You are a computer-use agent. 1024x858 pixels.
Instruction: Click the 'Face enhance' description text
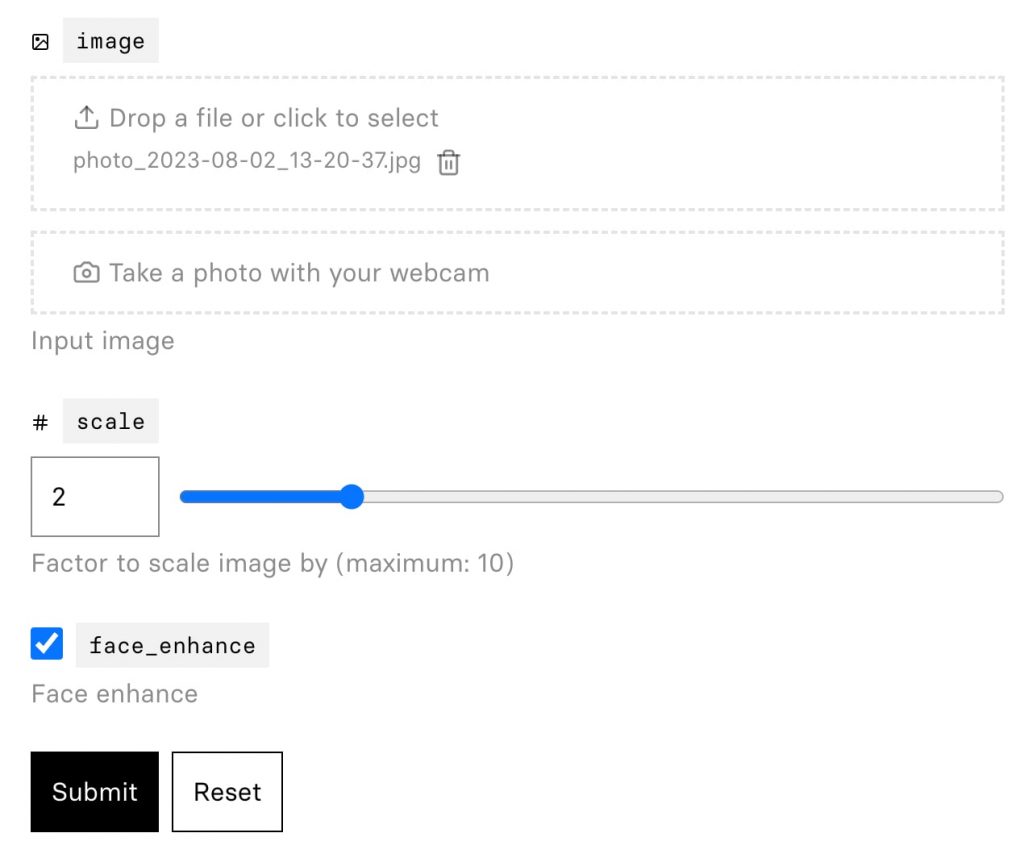click(114, 693)
